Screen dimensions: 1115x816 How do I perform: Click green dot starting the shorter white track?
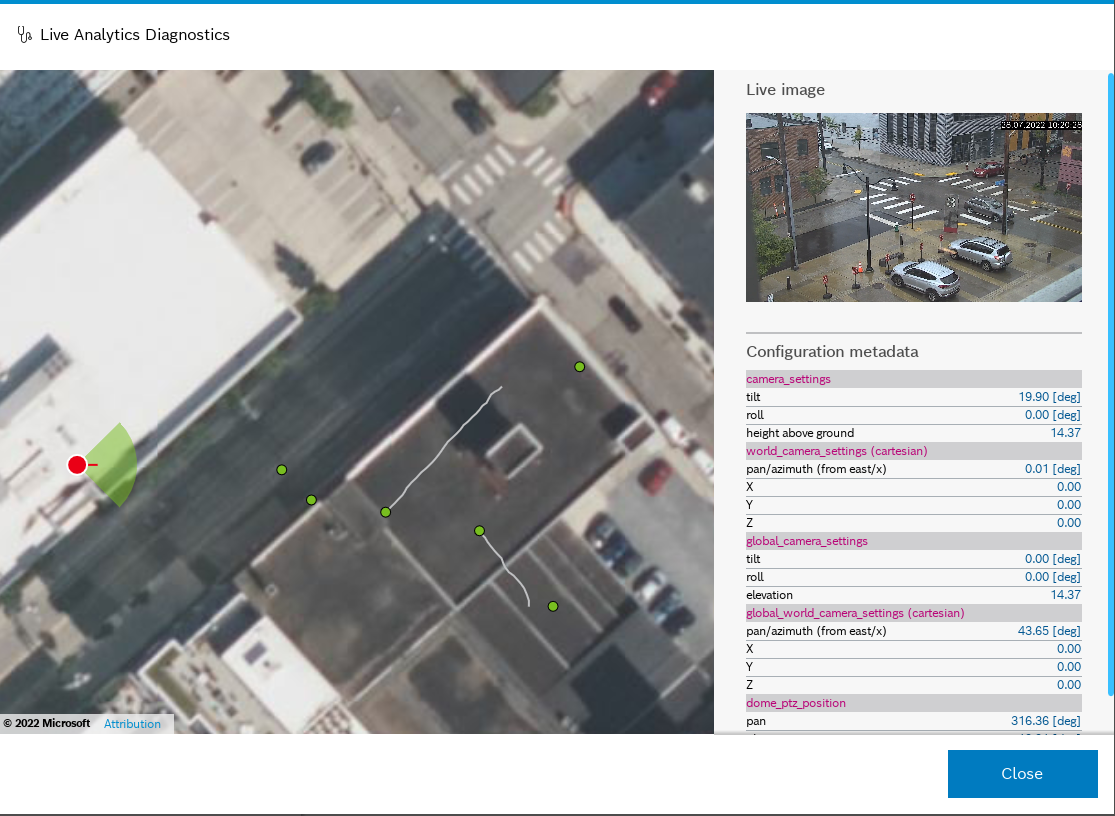click(x=480, y=530)
